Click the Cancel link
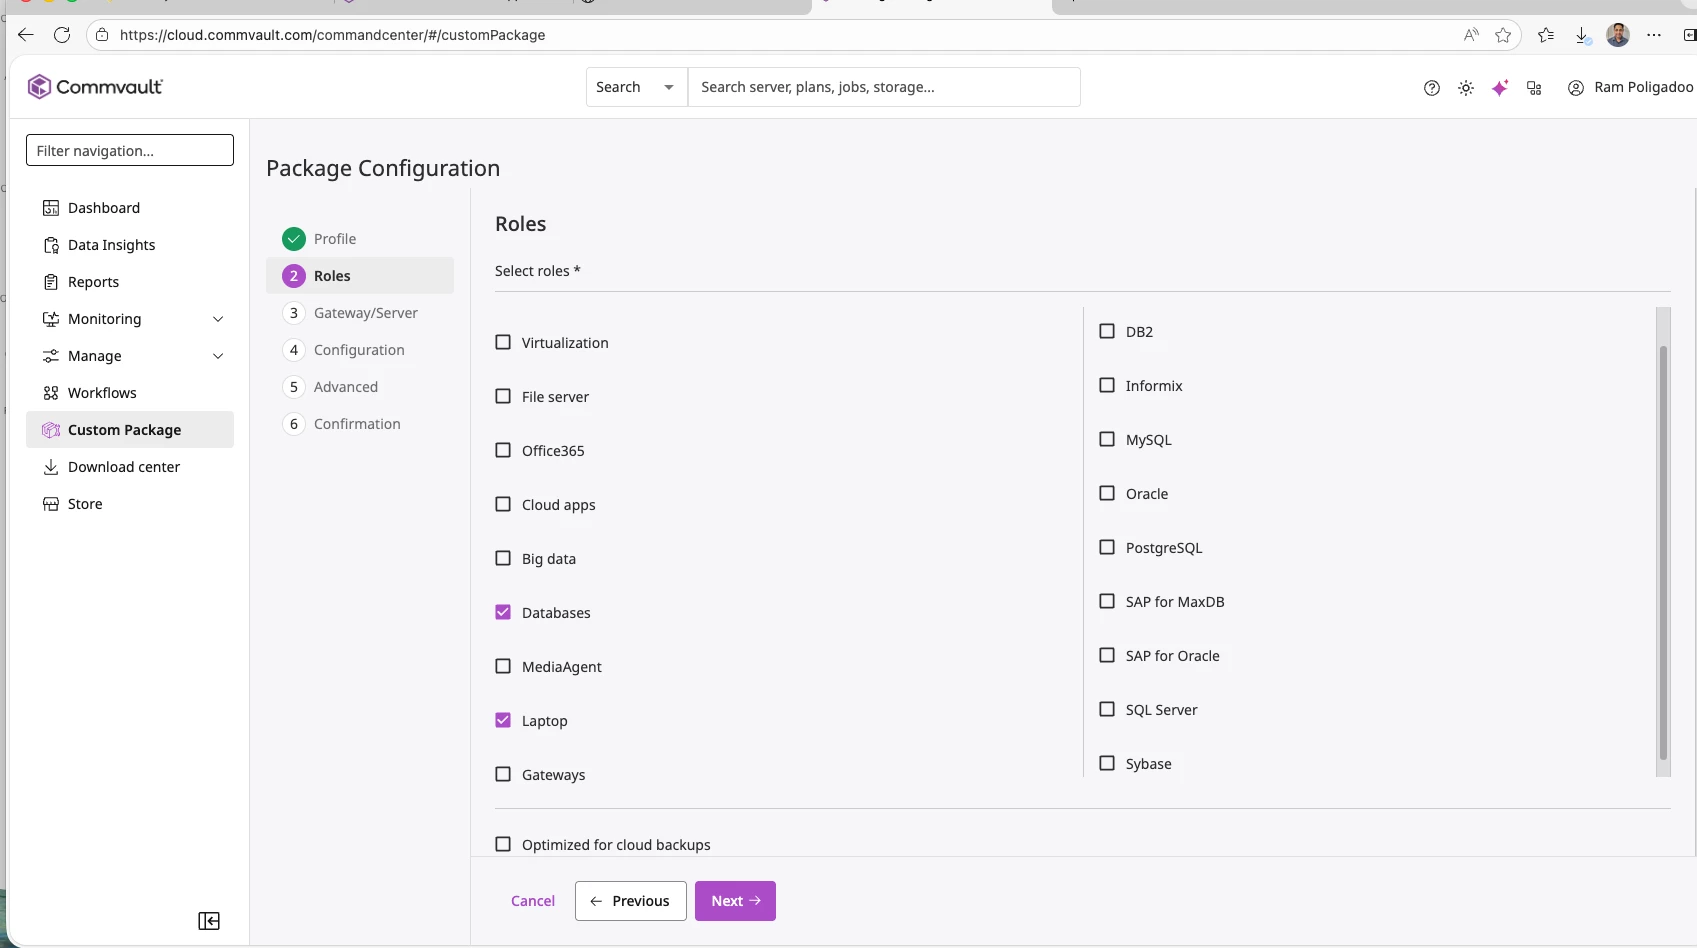The width and height of the screenshot is (1697, 948). (533, 901)
